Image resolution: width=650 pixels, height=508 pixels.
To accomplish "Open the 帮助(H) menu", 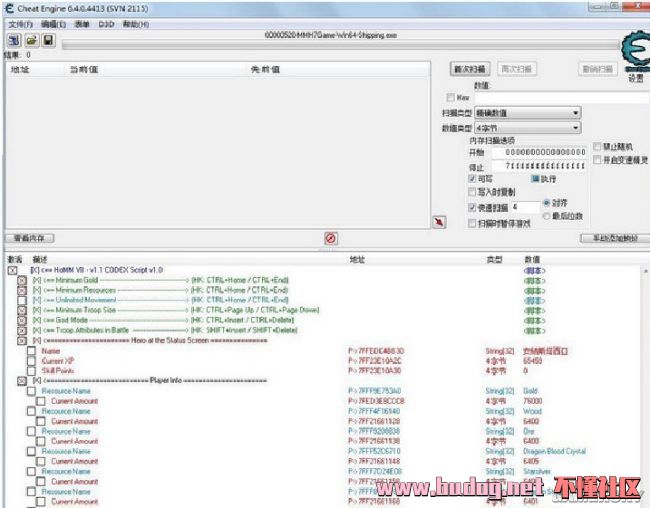I will click(x=136, y=24).
